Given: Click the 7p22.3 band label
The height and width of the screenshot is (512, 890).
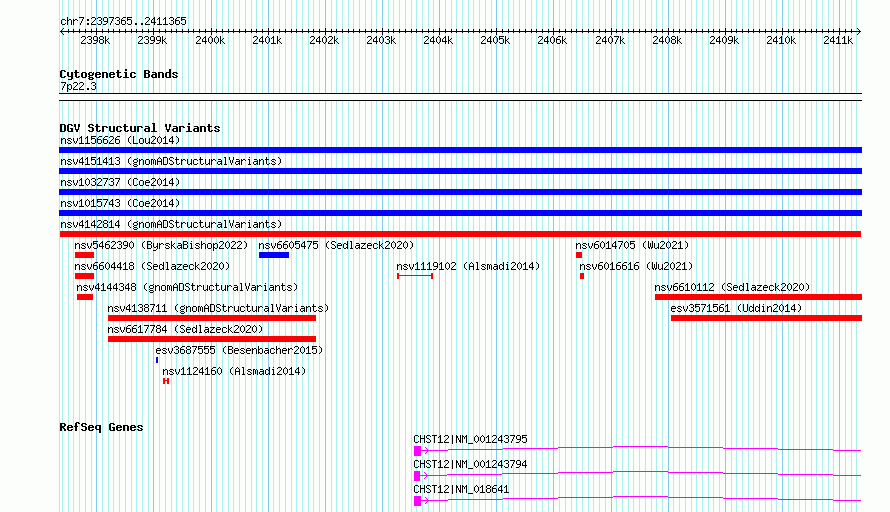Looking at the screenshot, I should (78, 86).
